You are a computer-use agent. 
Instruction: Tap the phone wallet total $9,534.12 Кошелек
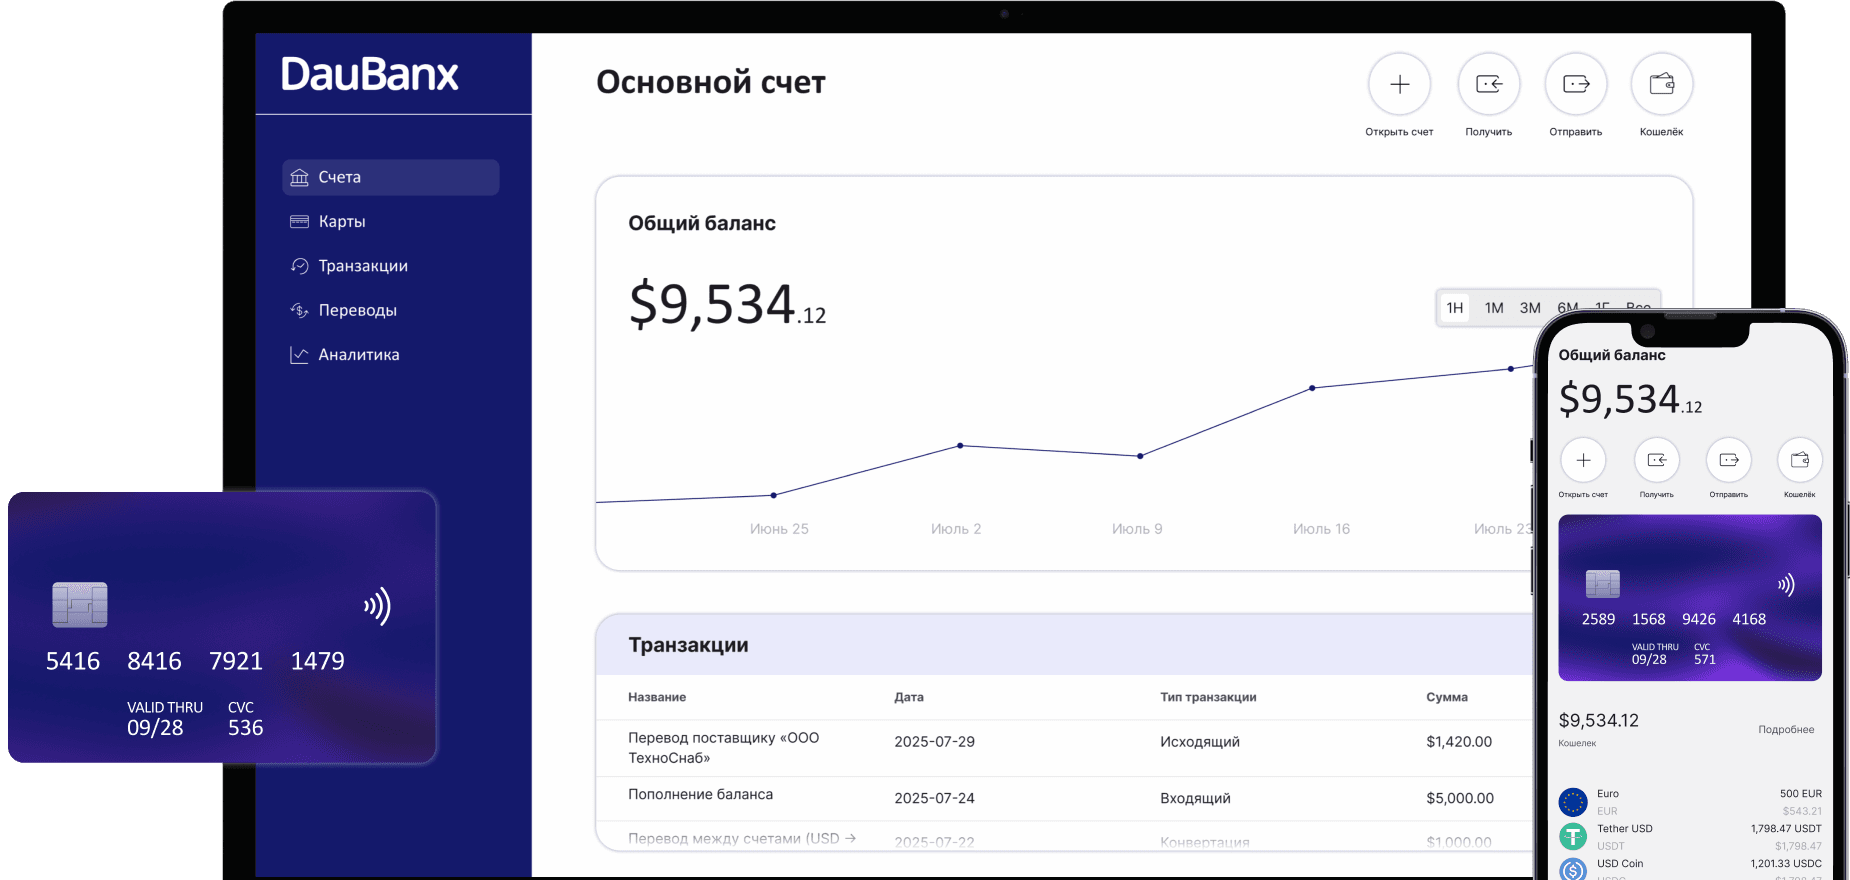(x=1598, y=728)
